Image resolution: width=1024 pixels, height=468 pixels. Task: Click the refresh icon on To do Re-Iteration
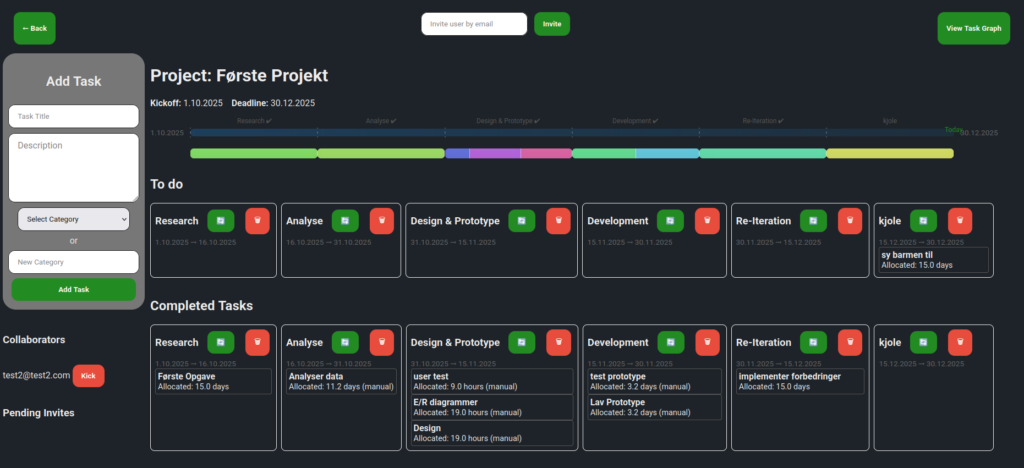pyautogui.click(x=814, y=221)
